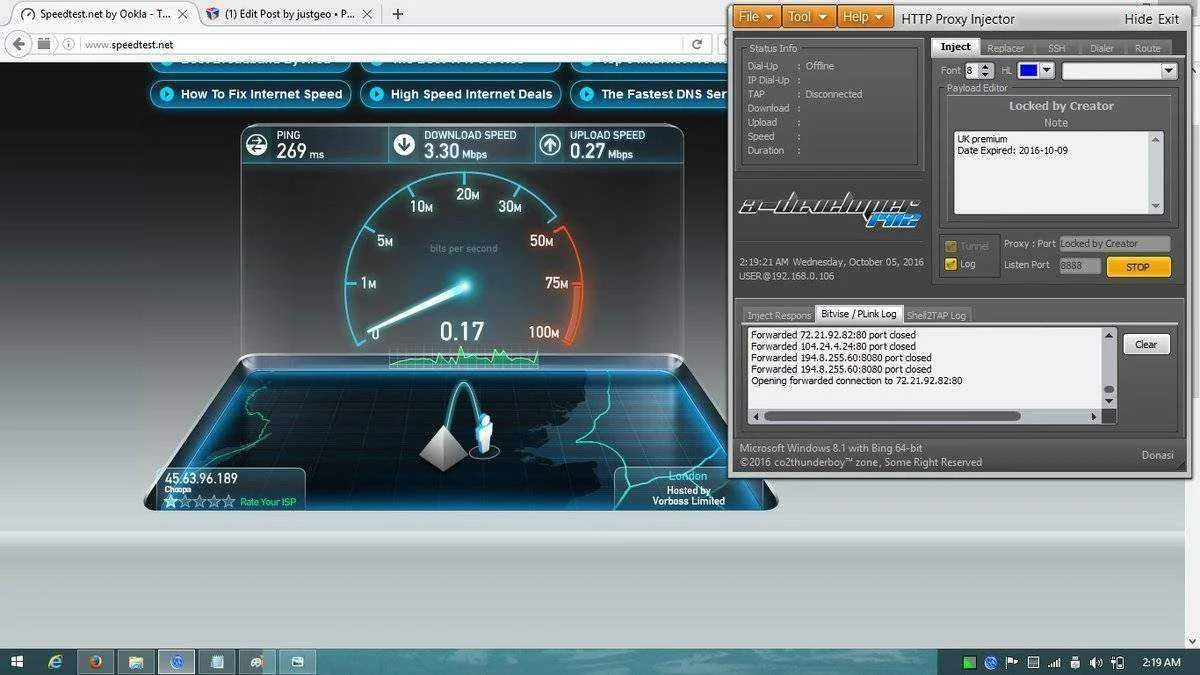
Task: Switch to the Inject tab
Action: (955, 47)
